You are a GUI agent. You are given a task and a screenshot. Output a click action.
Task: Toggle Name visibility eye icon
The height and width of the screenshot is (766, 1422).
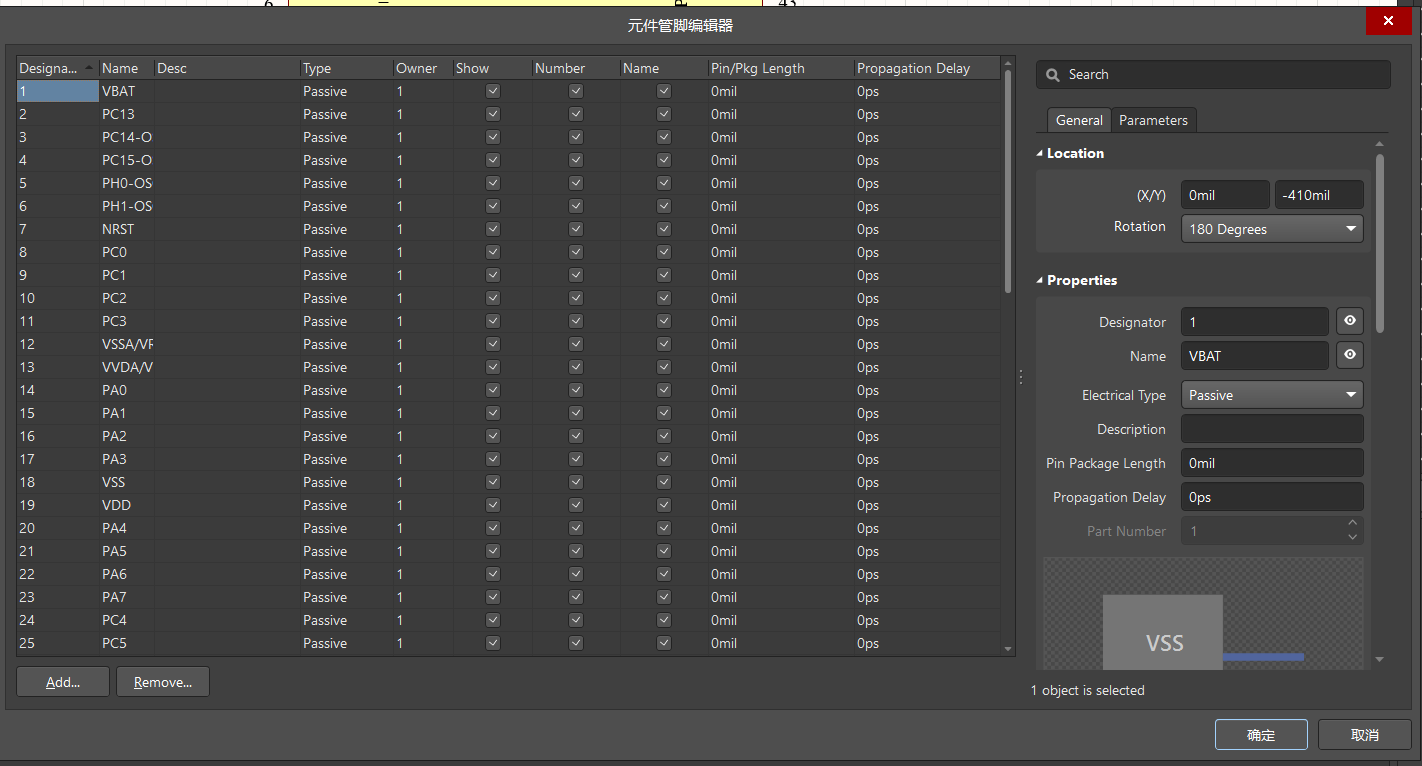coord(1350,356)
